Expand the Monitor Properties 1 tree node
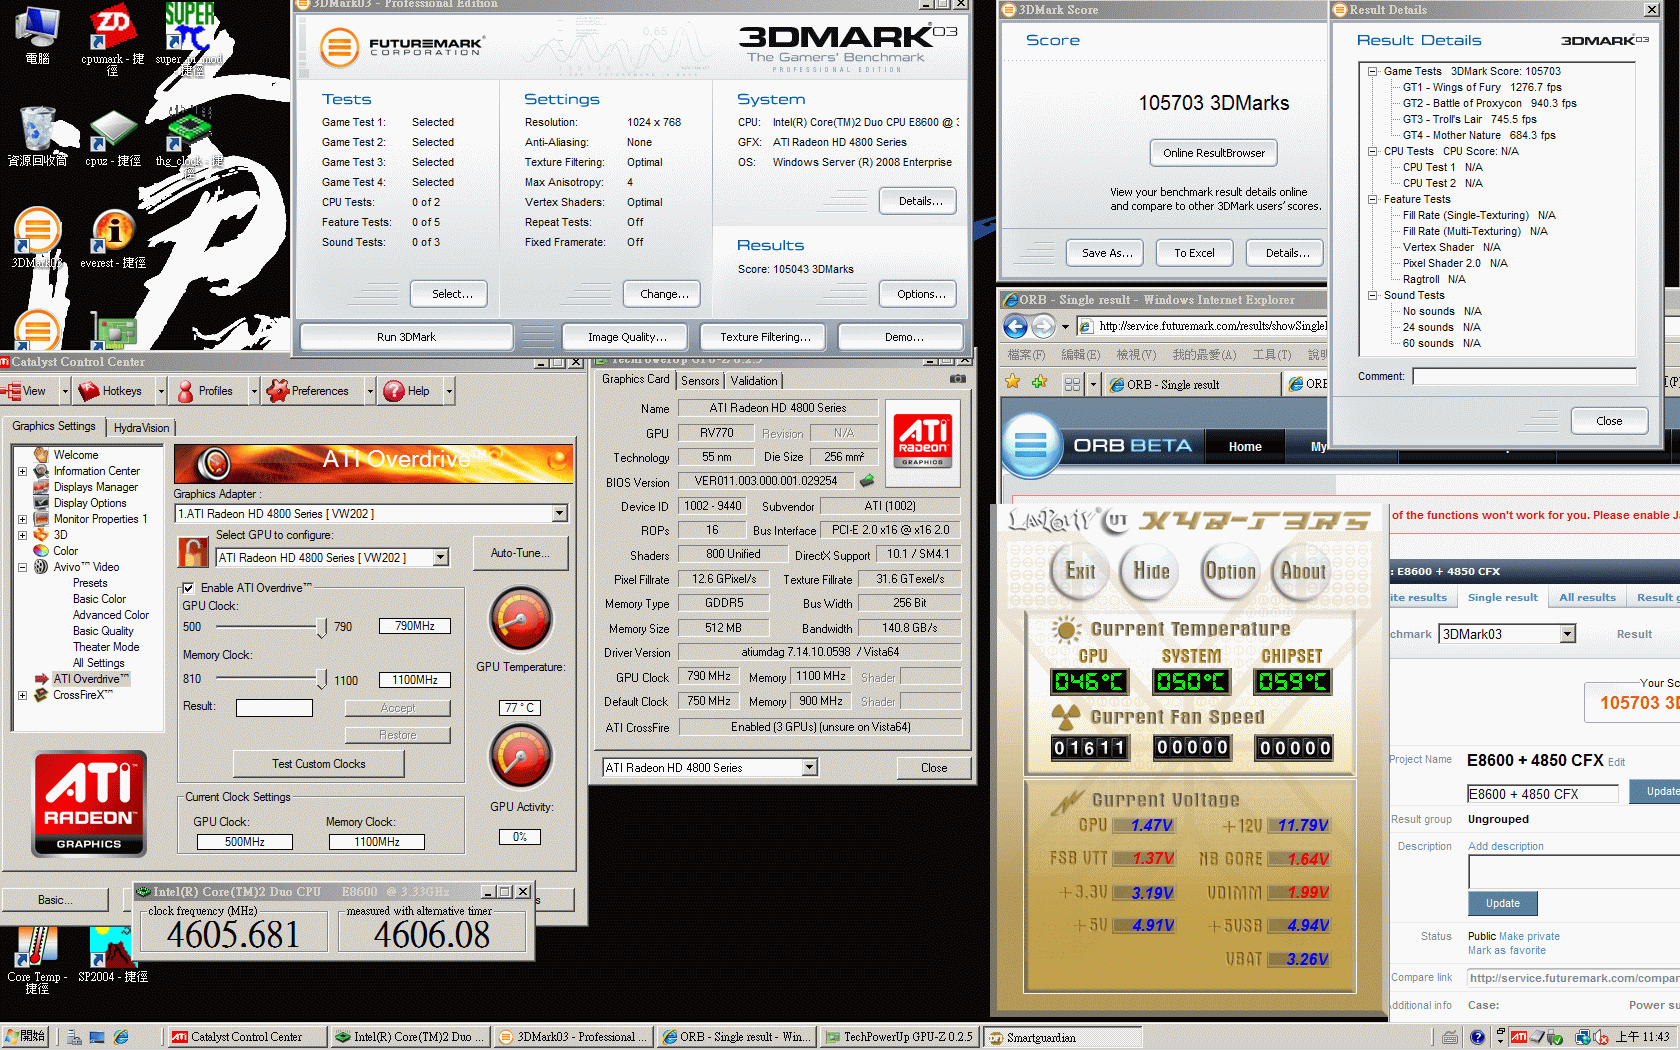Image resolution: width=1680 pixels, height=1050 pixels. (22, 519)
